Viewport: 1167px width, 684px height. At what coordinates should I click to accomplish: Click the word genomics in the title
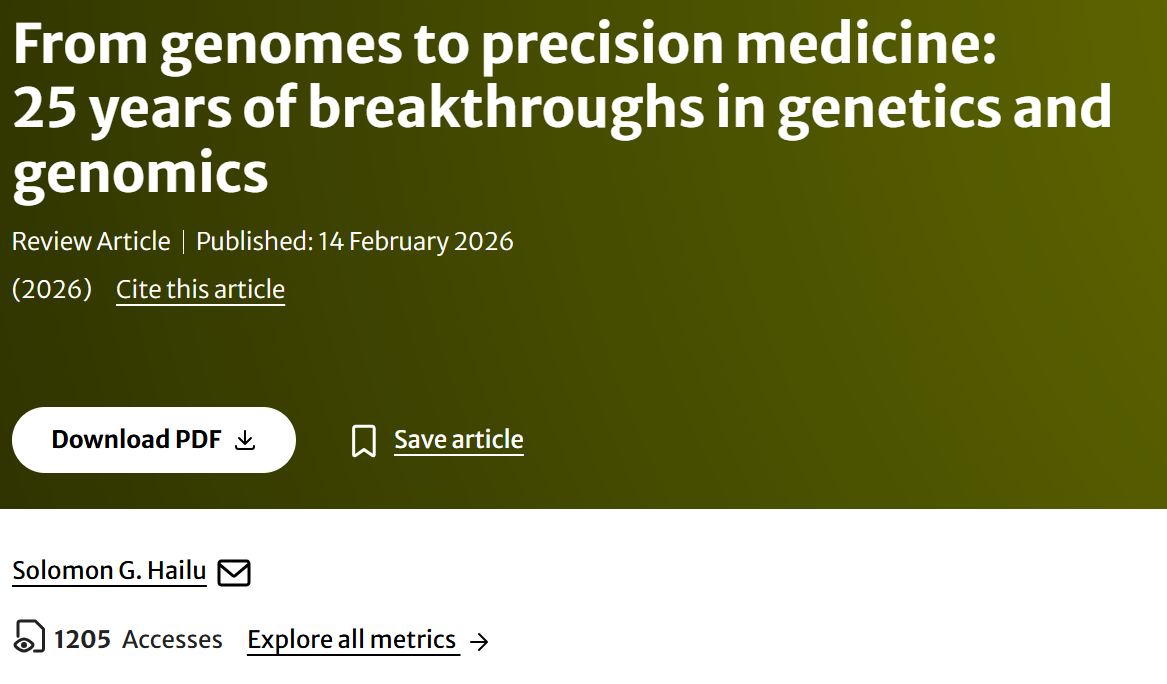140,174
